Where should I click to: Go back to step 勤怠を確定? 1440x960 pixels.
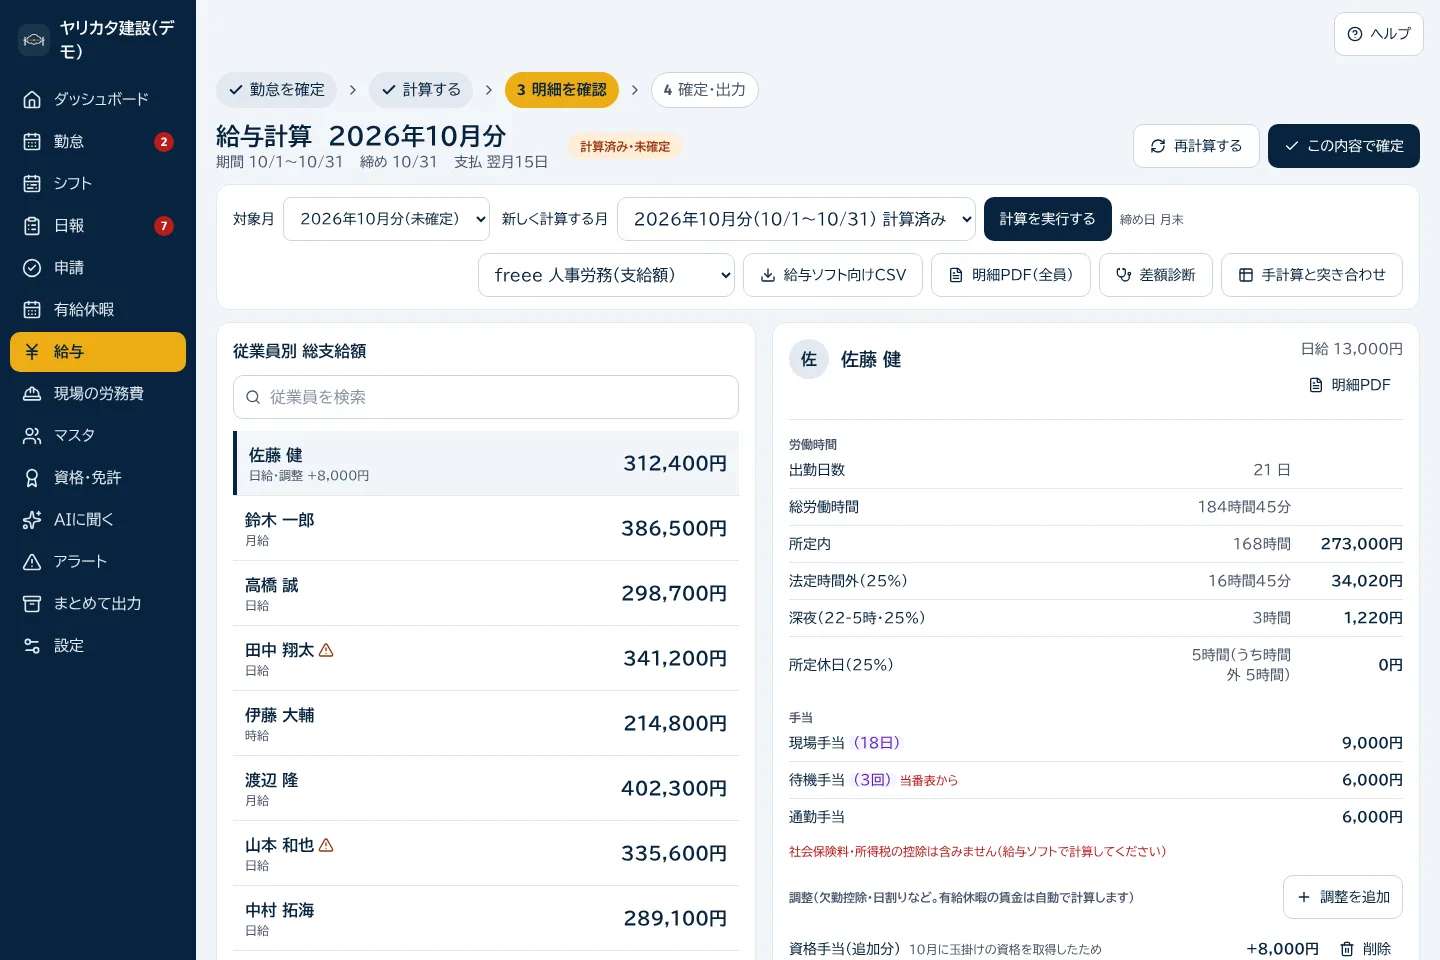click(x=276, y=90)
